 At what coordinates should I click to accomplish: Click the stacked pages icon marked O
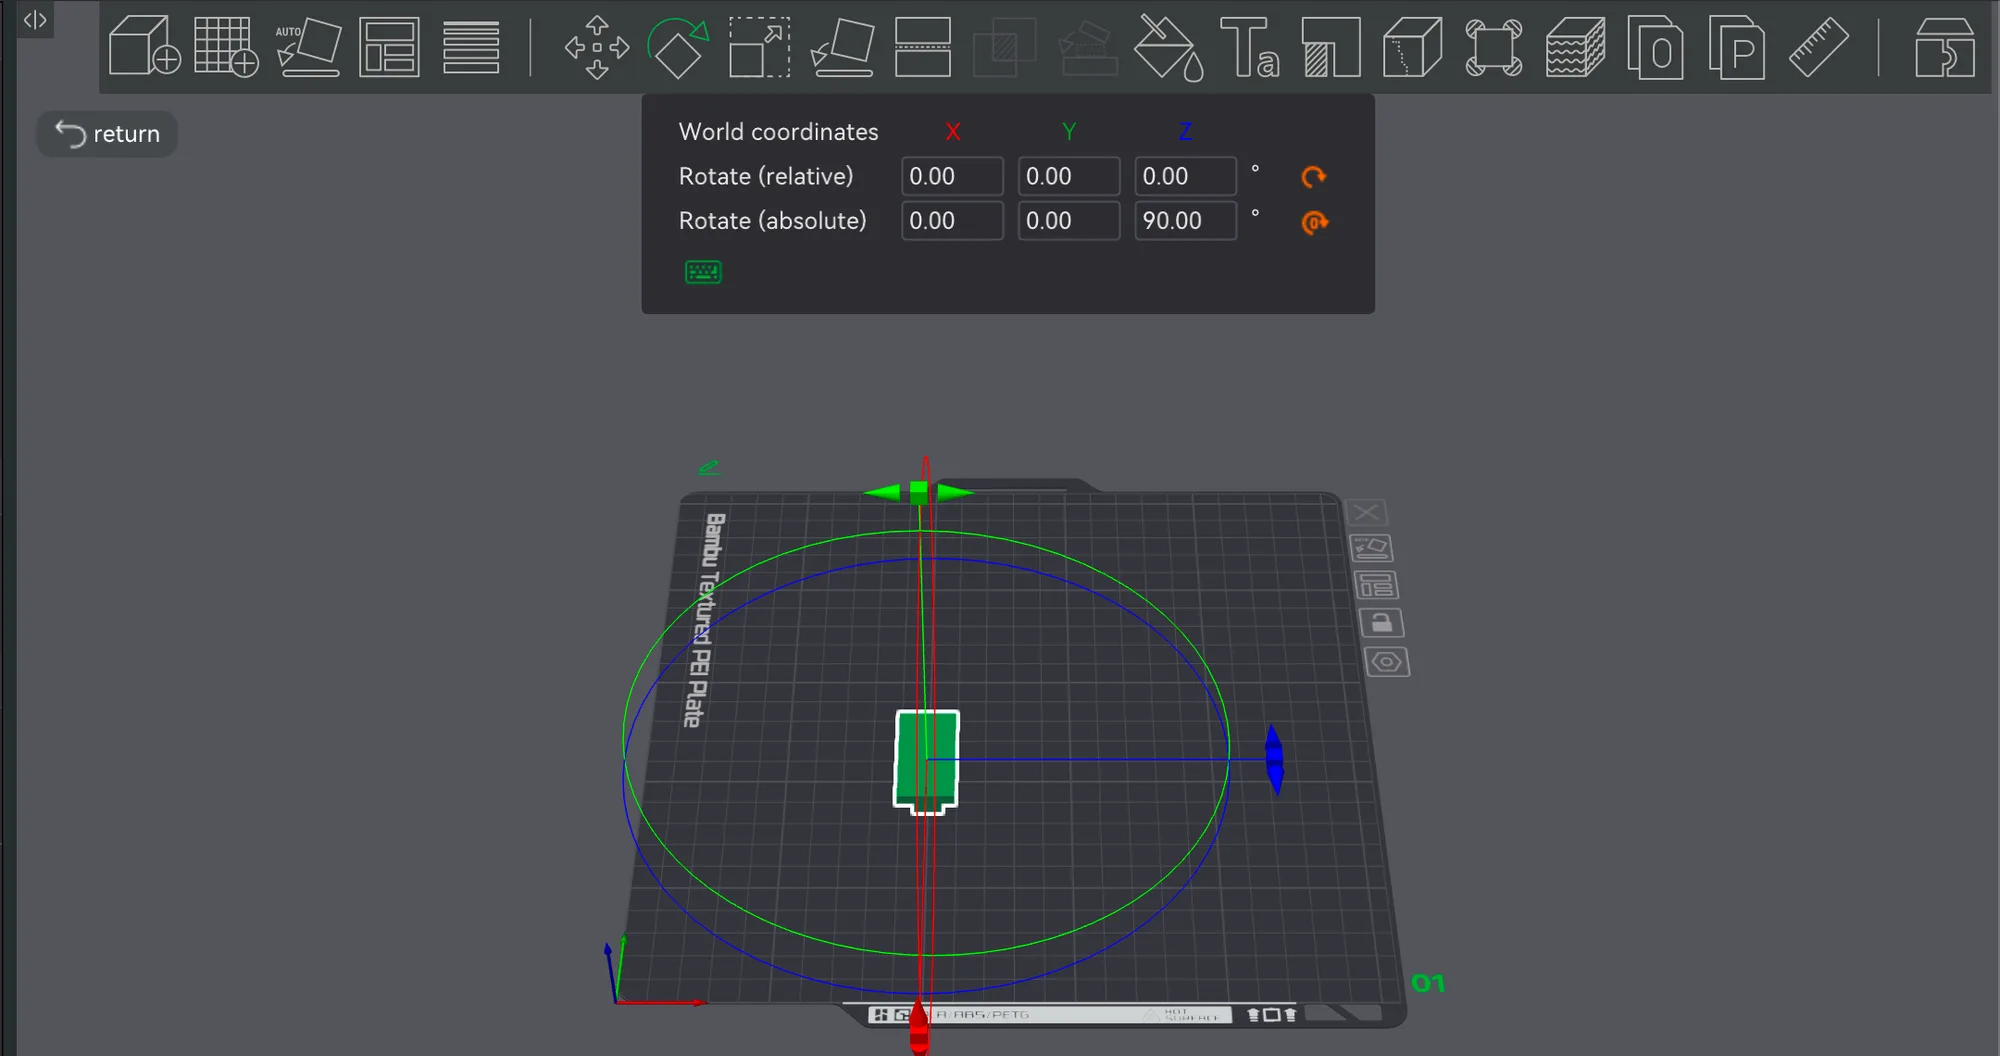pyautogui.click(x=1656, y=47)
